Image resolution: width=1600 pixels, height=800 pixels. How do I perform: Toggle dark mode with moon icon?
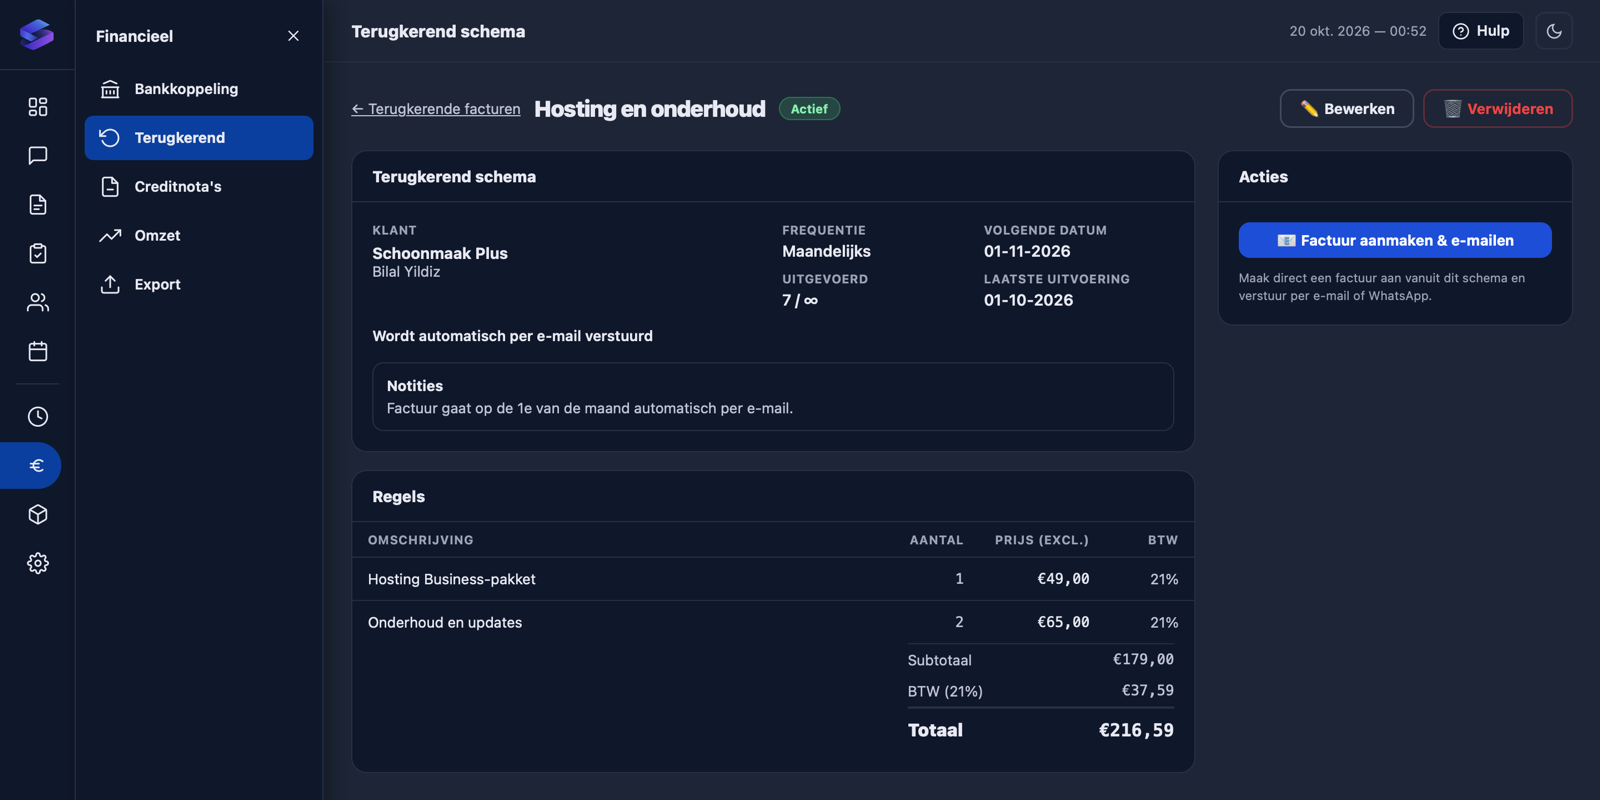click(x=1554, y=31)
